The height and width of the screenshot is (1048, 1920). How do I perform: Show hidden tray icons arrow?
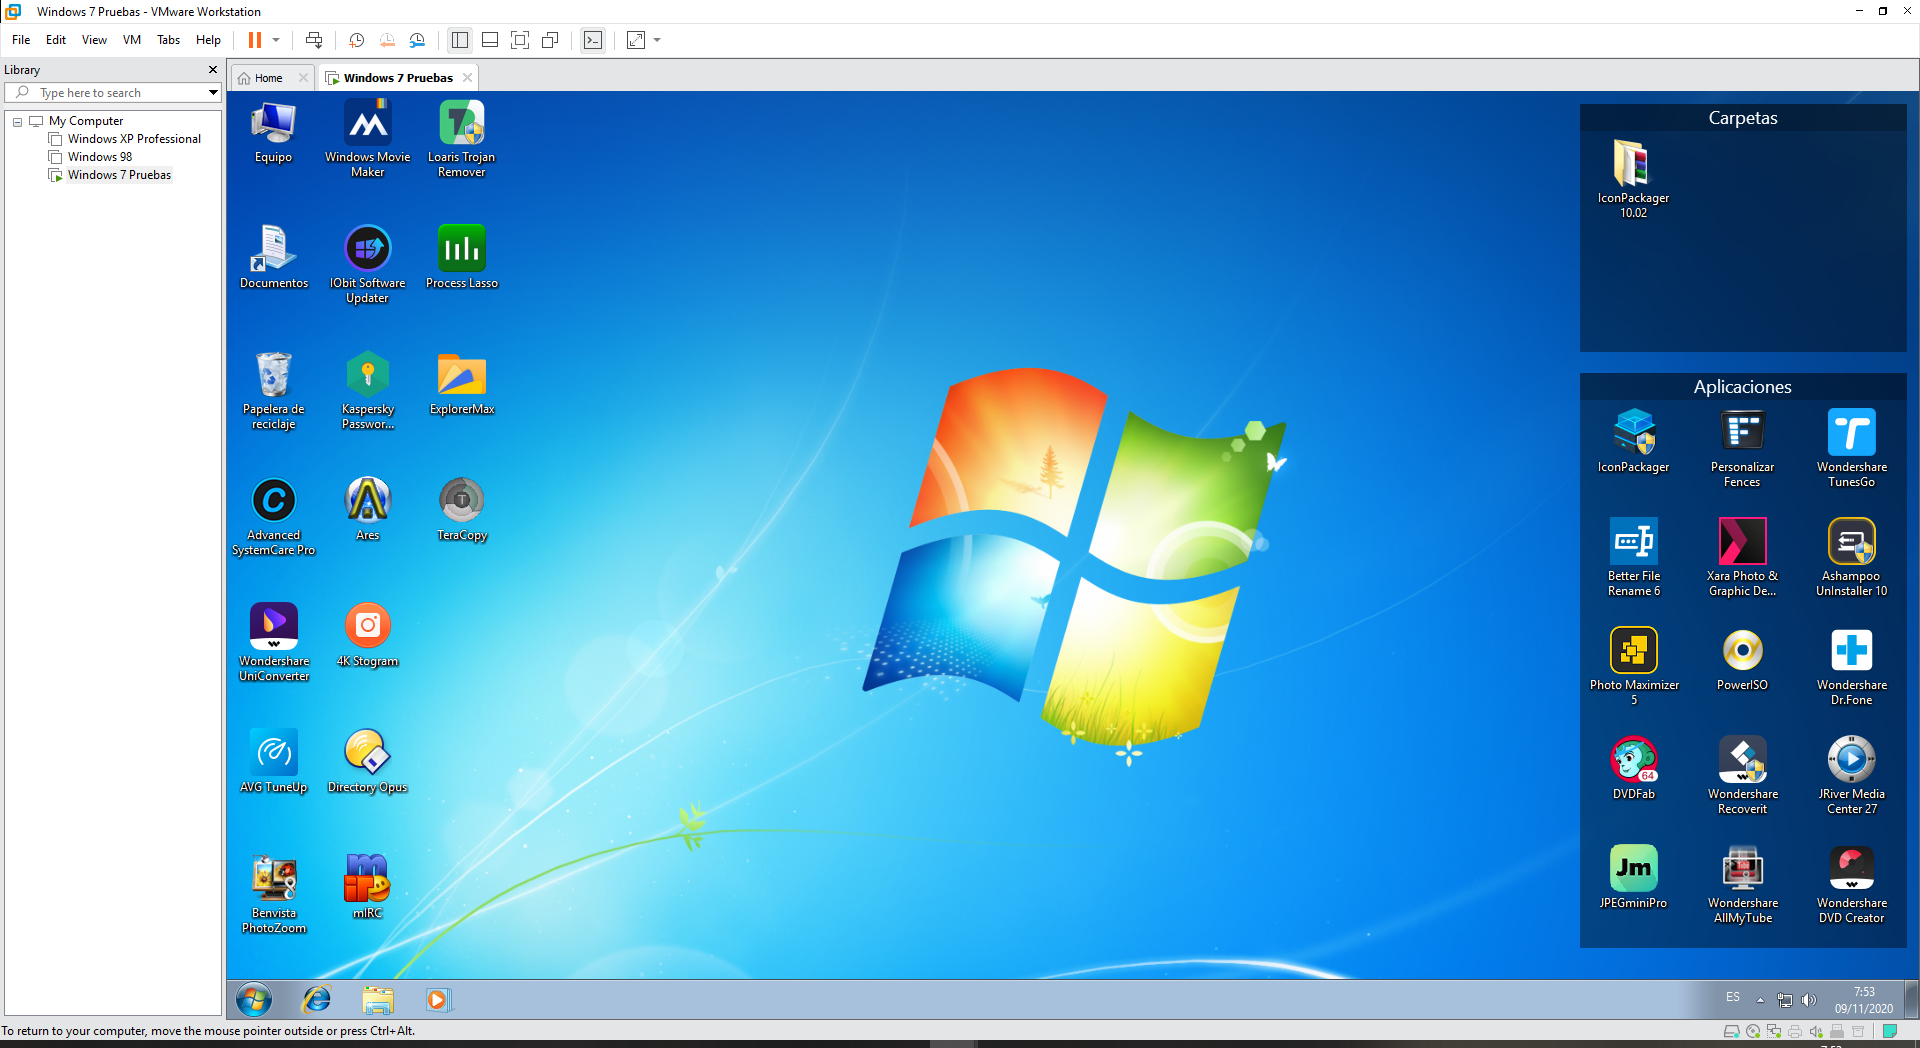[x=1760, y=1000]
